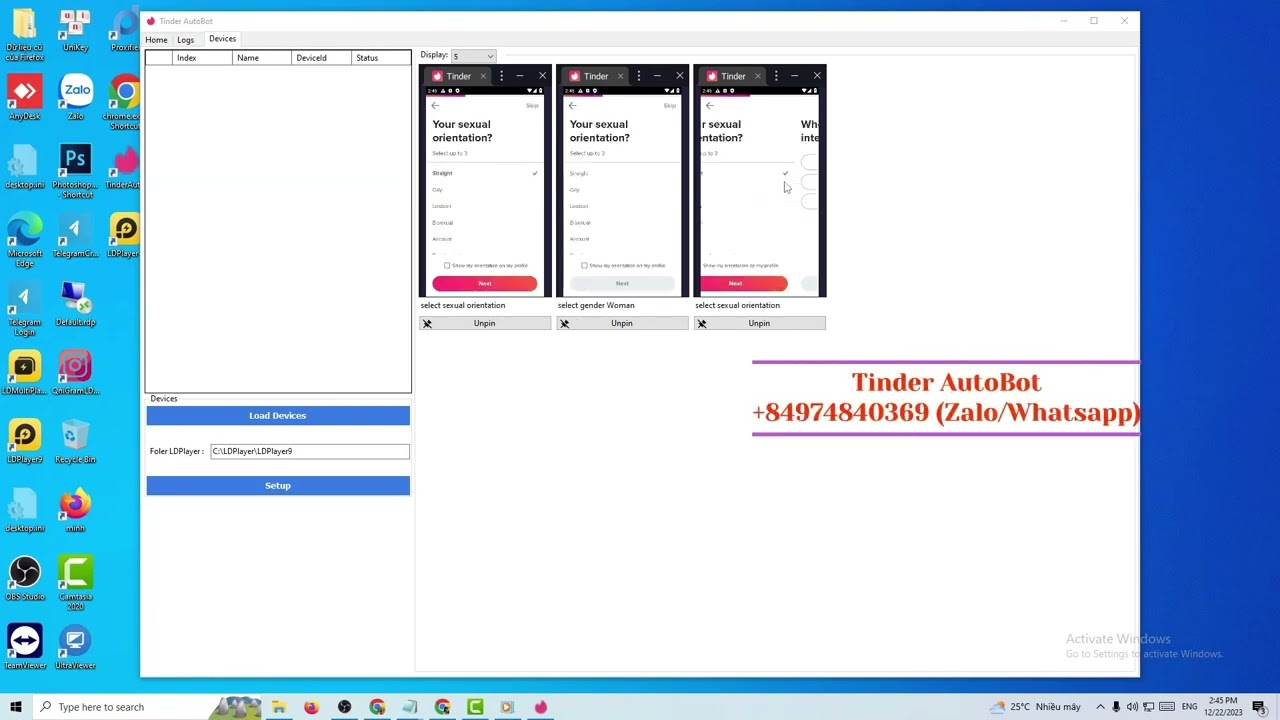This screenshot has width=1280, height=720.
Task: Unpin the third emulator view
Action: [760, 323]
